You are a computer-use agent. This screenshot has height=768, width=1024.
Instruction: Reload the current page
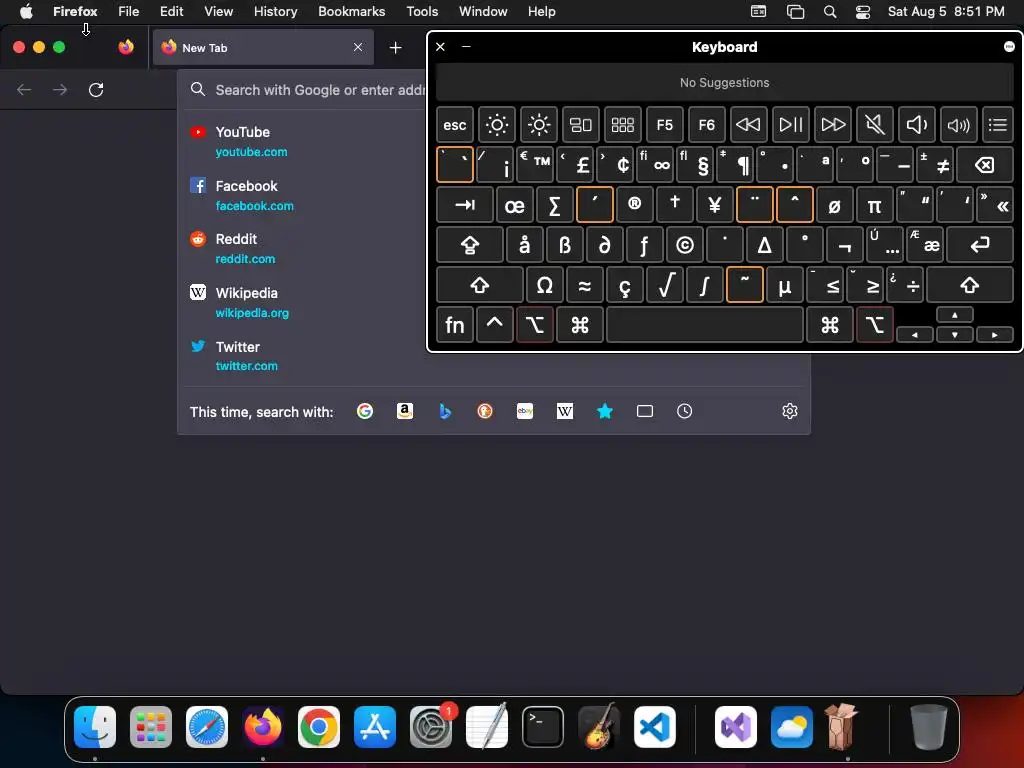(x=96, y=89)
